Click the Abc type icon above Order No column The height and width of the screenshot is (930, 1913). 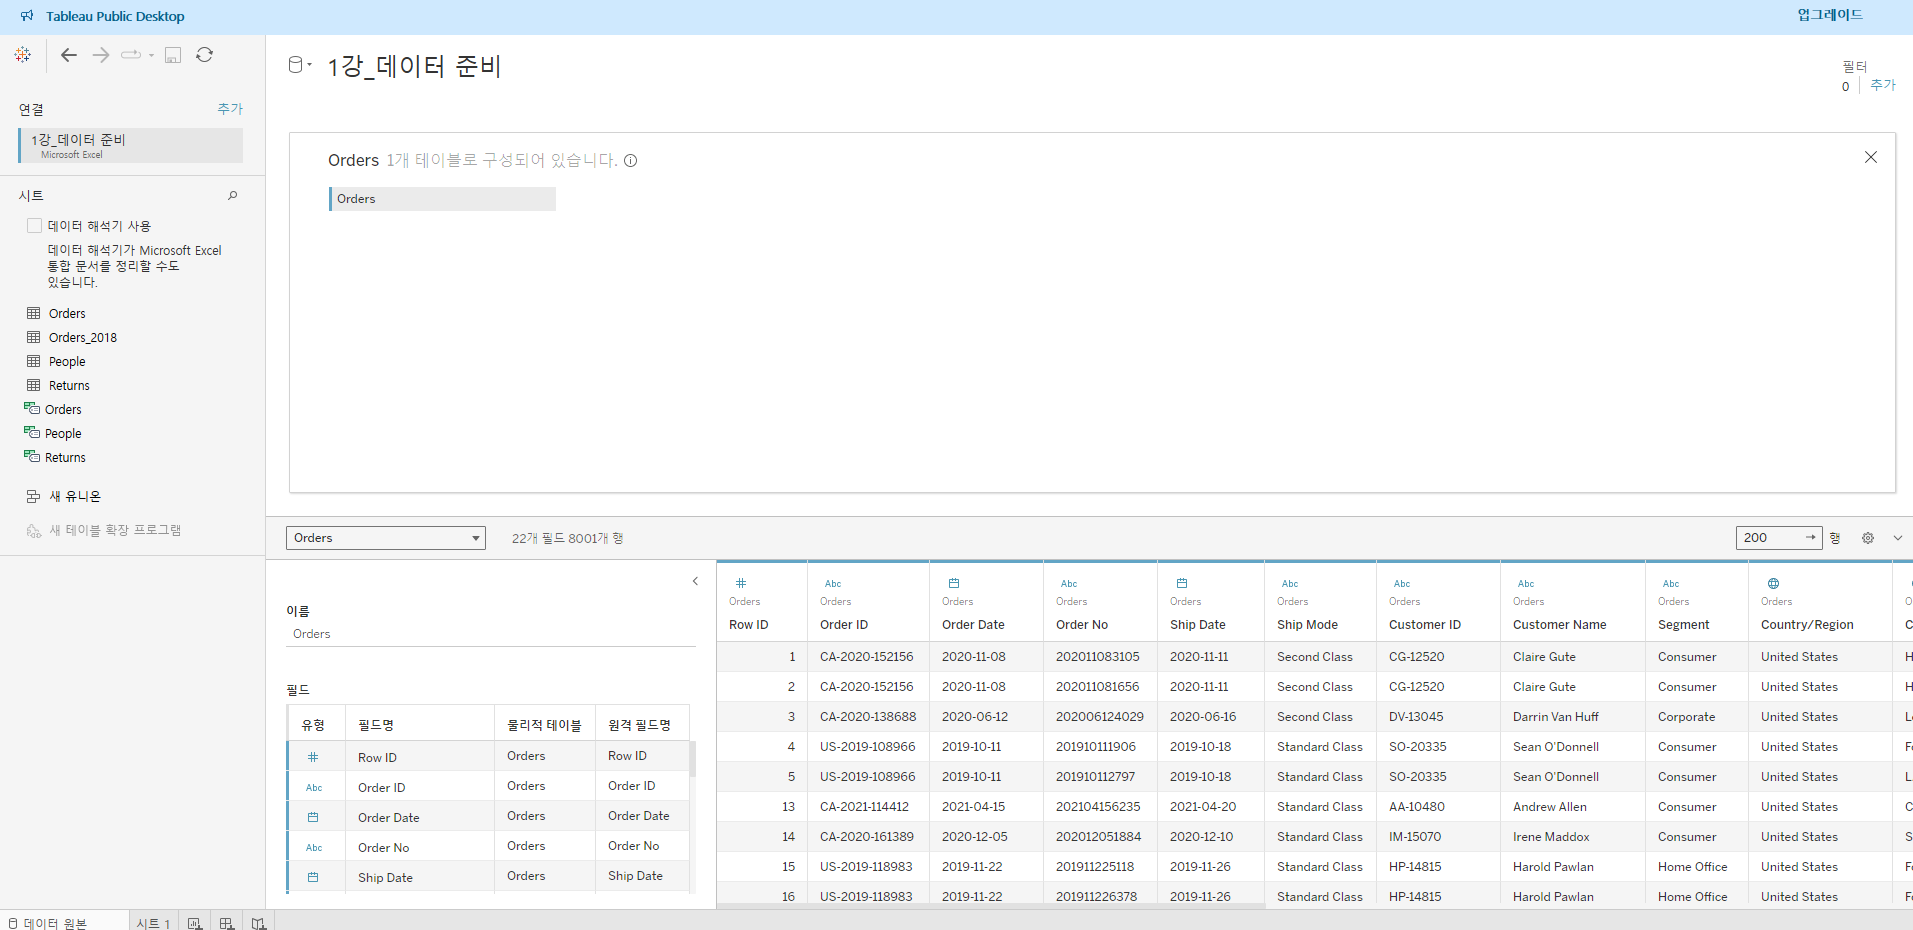pos(1069,584)
